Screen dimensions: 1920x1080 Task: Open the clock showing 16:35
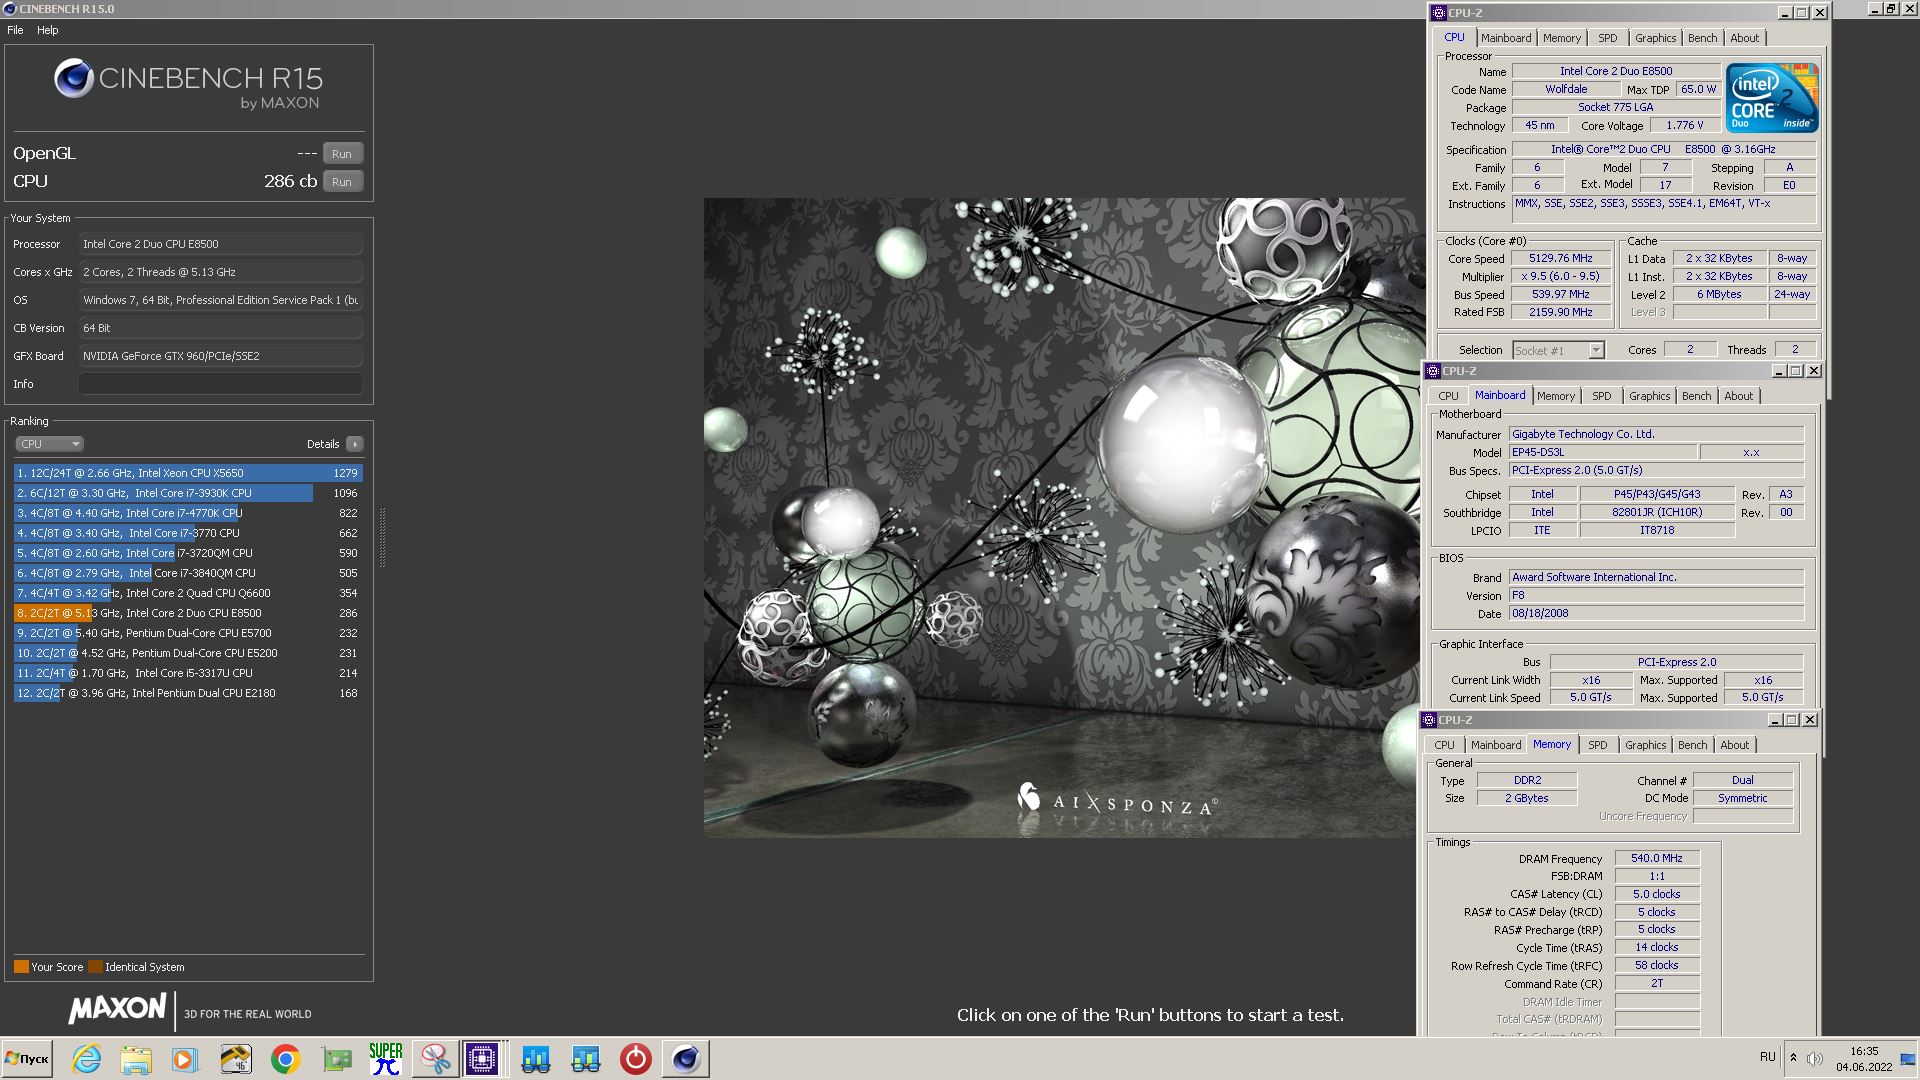pyautogui.click(x=1864, y=1059)
